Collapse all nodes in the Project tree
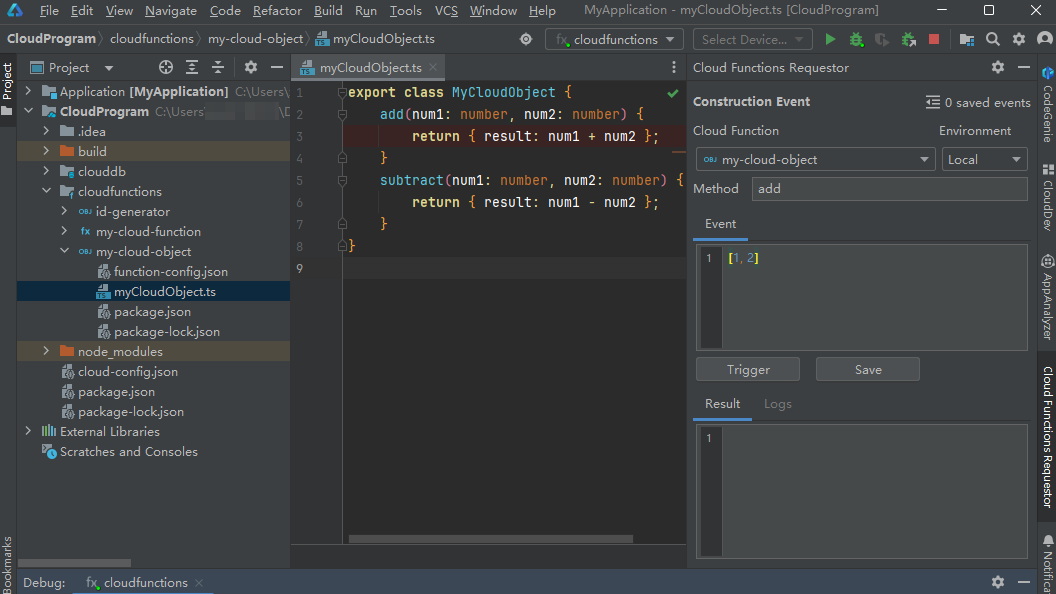The width and height of the screenshot is (1056, 594). (x=216, y=67)
